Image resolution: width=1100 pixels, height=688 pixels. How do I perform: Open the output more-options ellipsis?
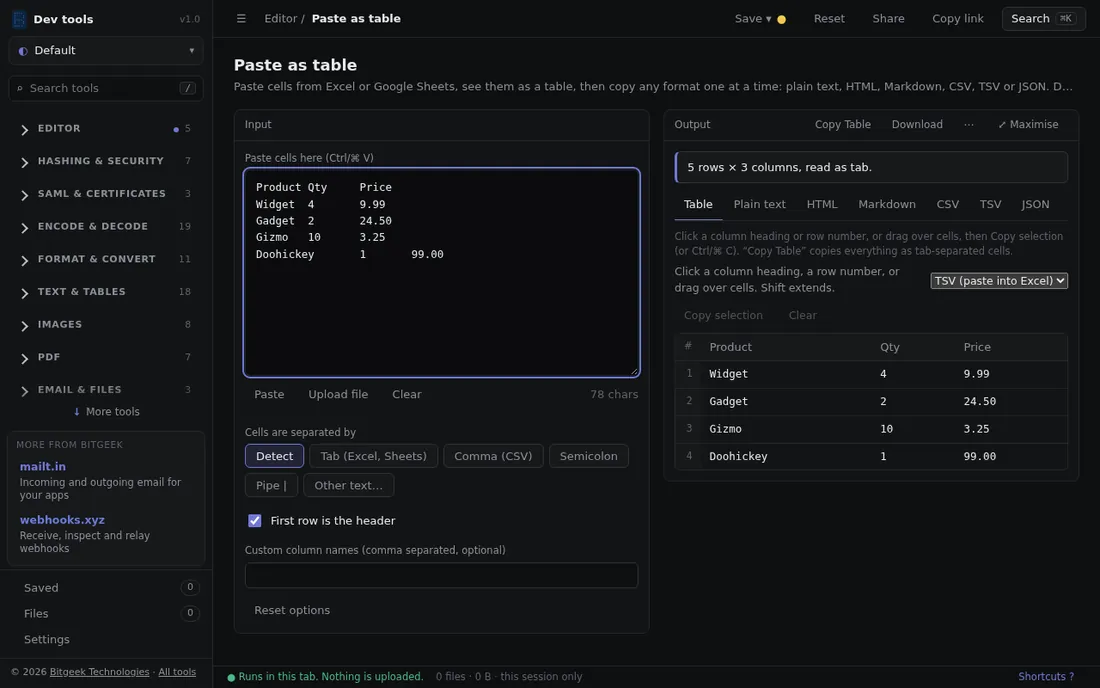968,124
